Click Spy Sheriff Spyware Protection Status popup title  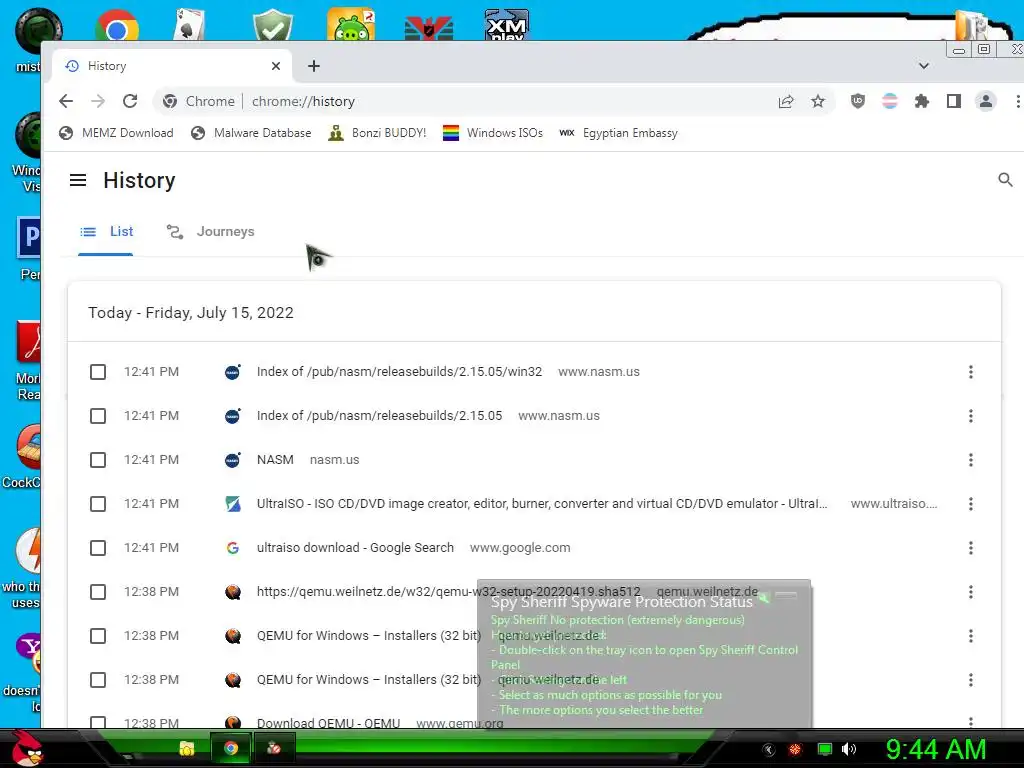[622, 601]
